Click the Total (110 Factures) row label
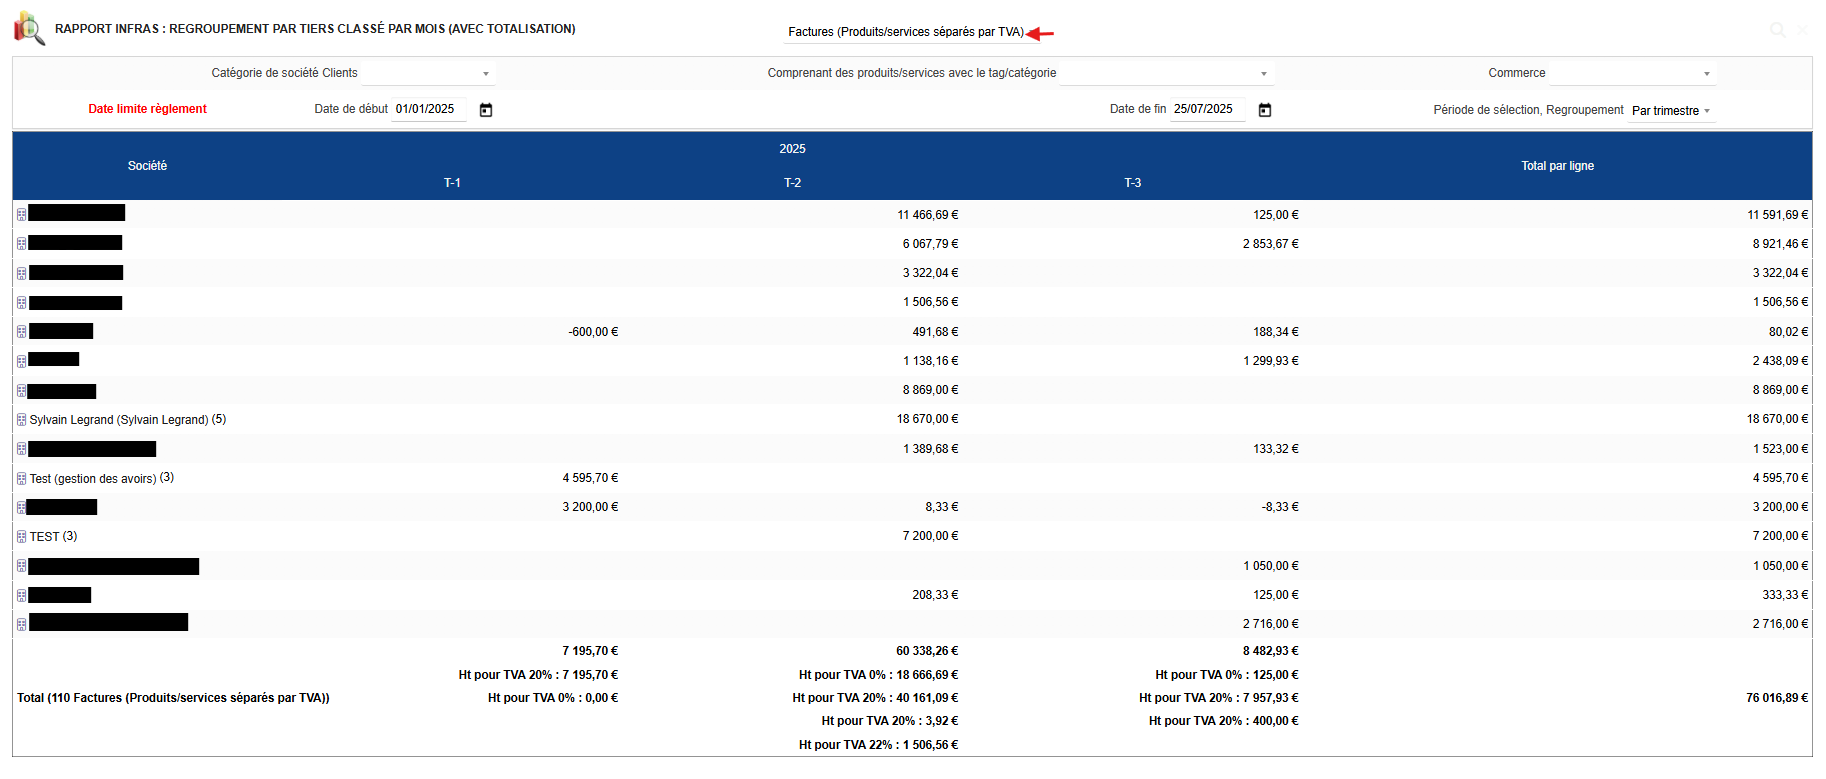 click(x=173, y=698)
